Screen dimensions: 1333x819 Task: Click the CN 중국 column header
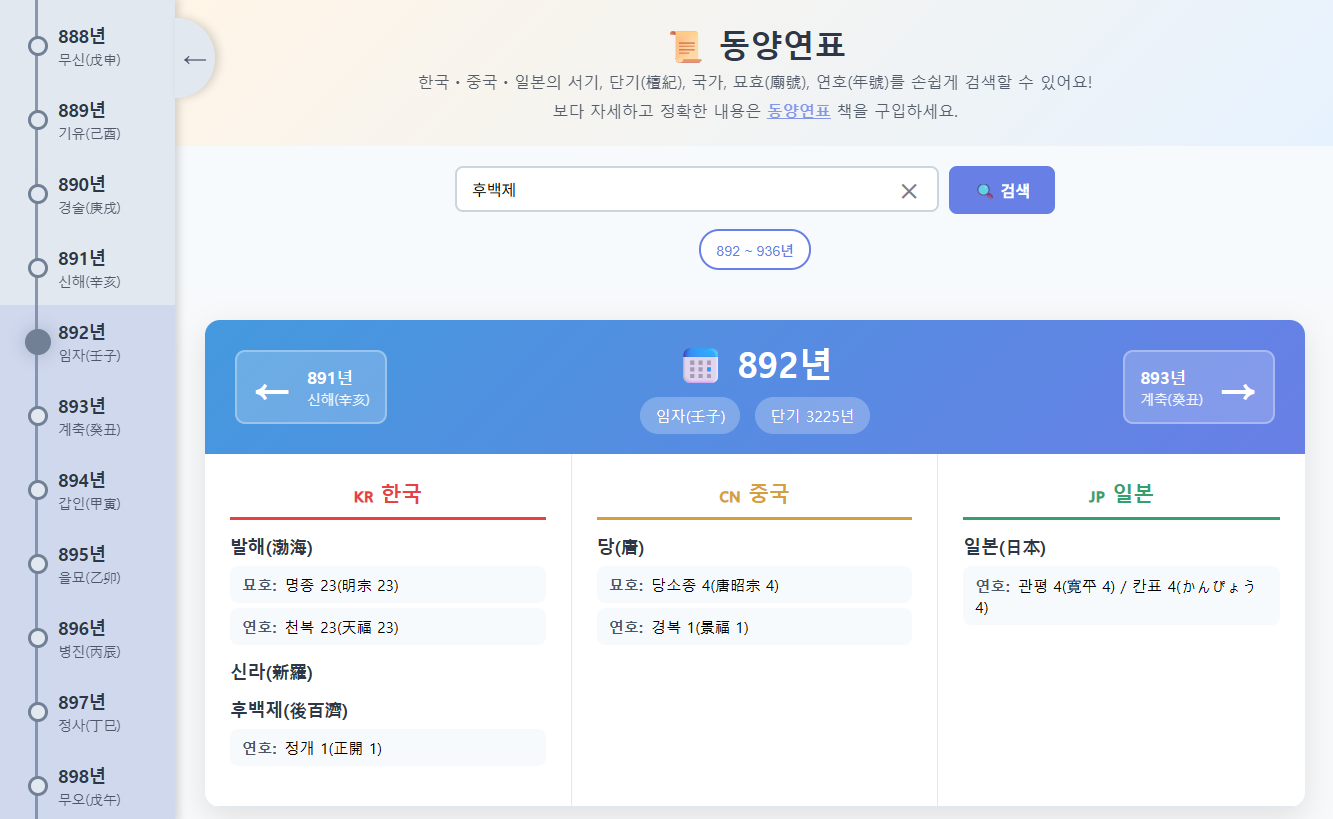click(754, 495)
